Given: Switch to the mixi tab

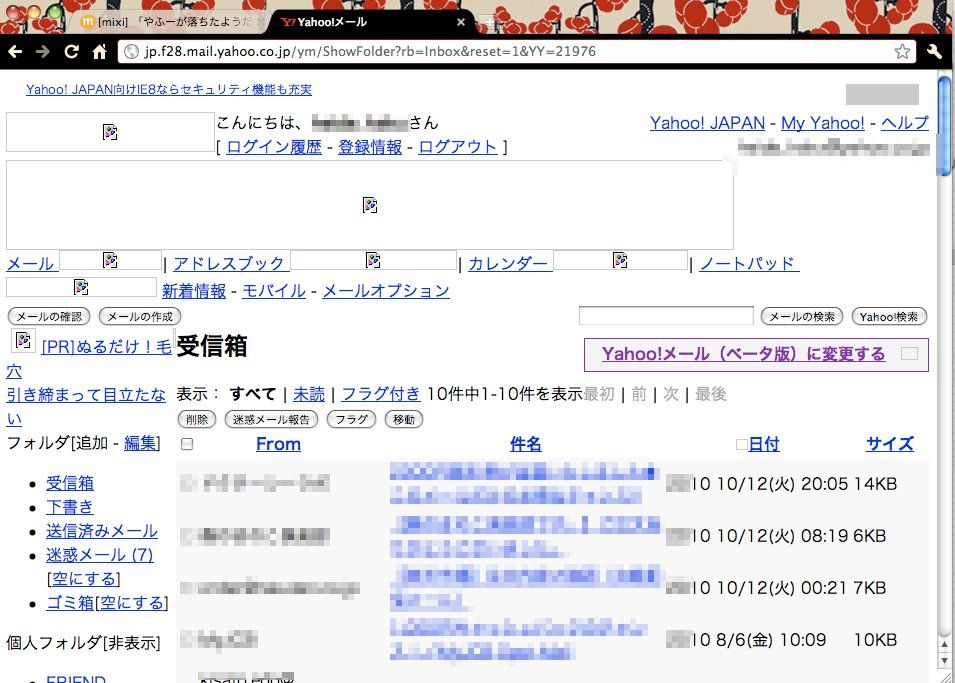Looking at the screenshot, I should pos(174,22).
